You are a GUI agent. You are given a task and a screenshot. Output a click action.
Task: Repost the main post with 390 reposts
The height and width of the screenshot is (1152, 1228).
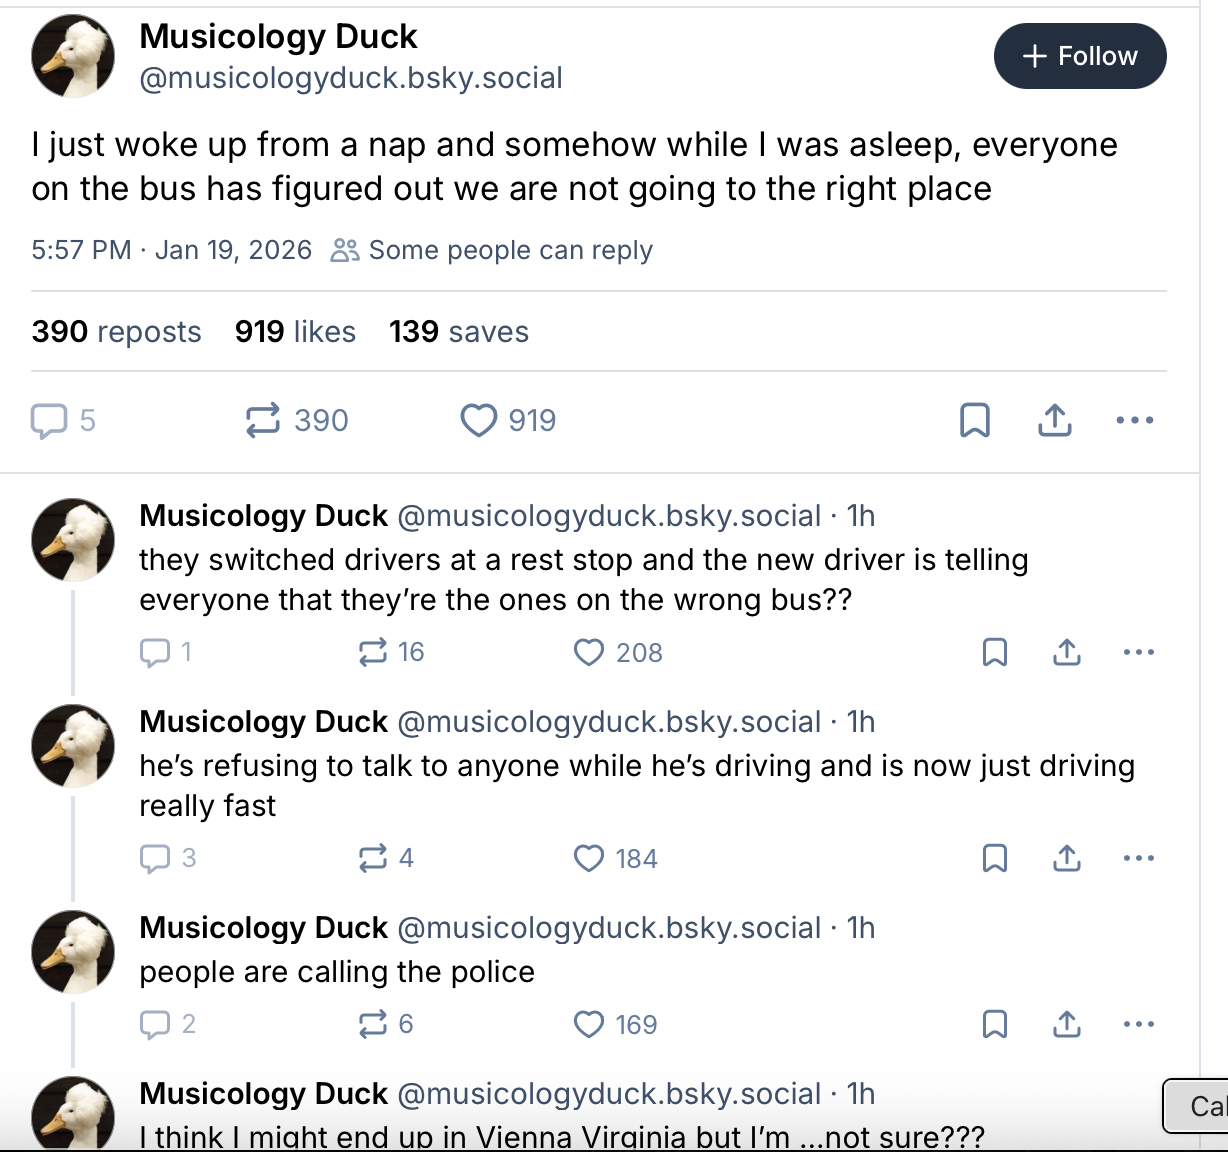[263, 420]
